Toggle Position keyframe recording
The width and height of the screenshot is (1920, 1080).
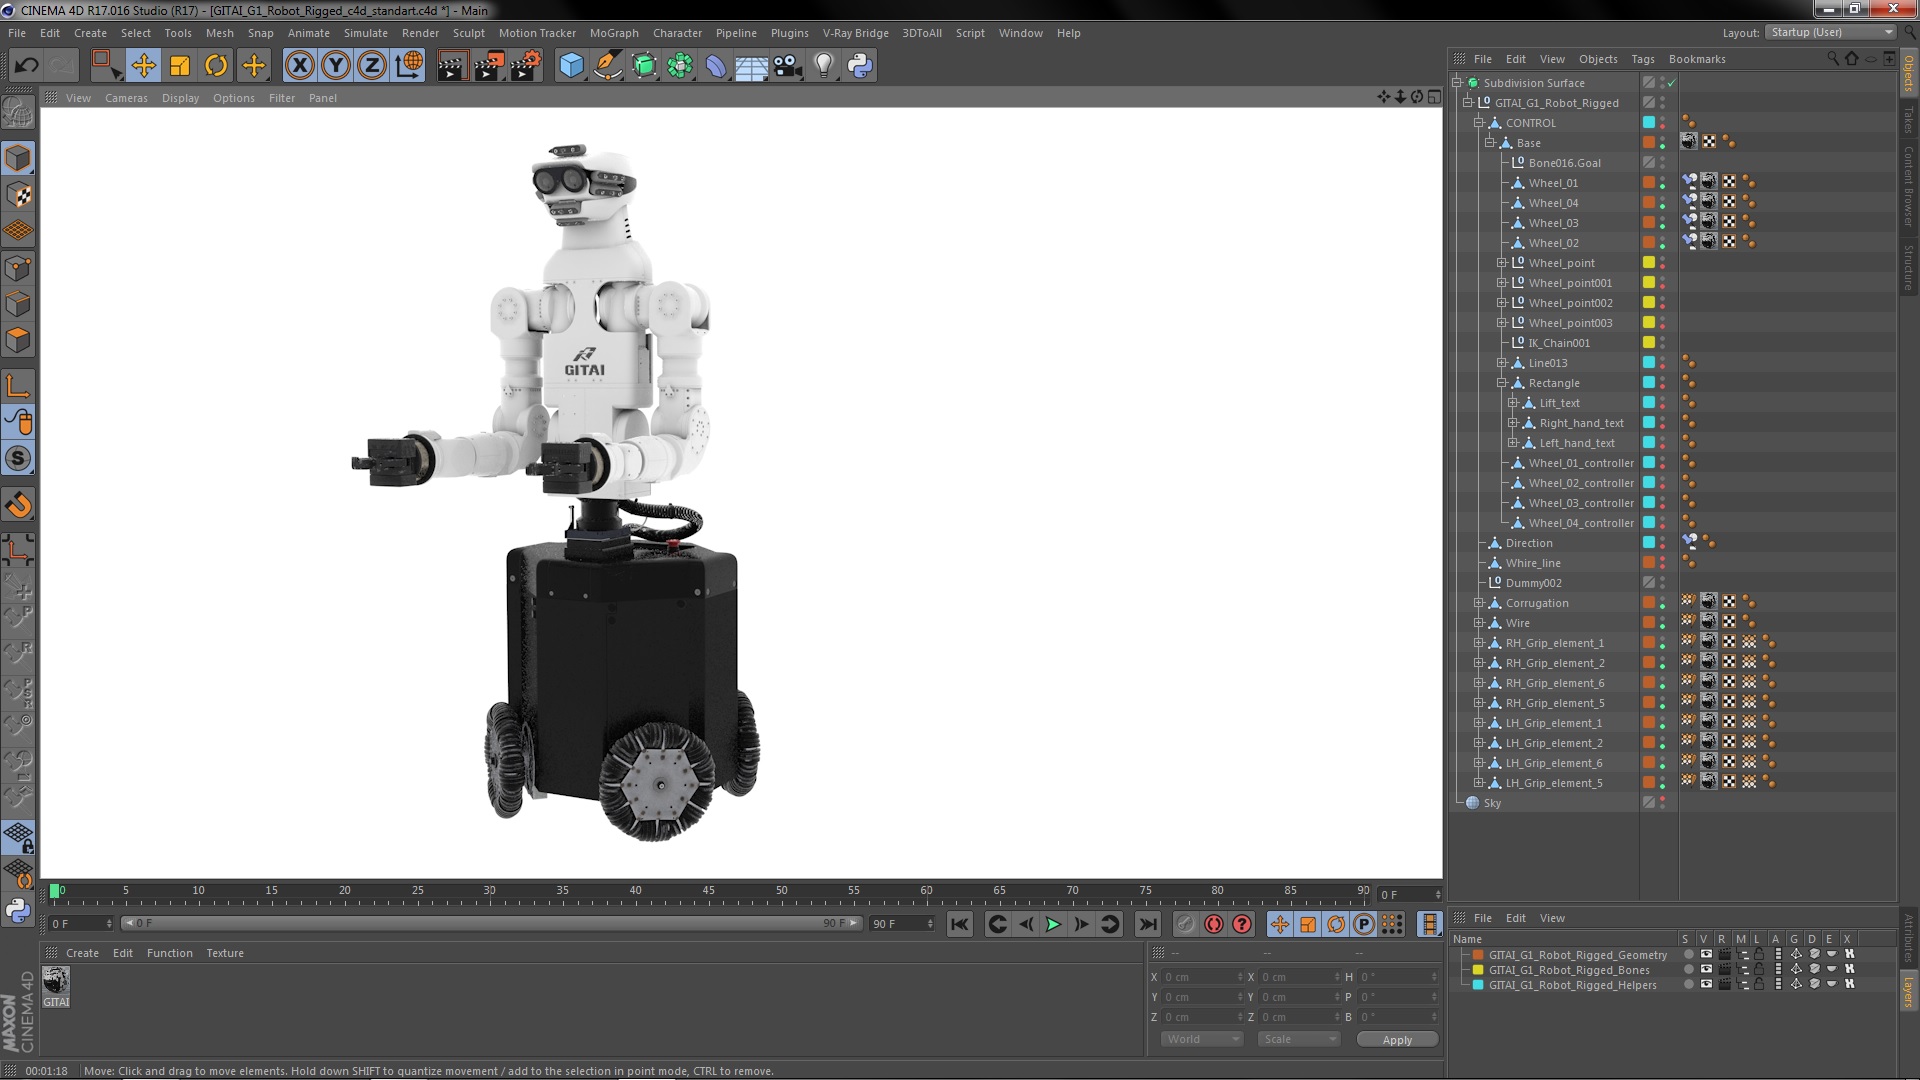click(1280, 925)
